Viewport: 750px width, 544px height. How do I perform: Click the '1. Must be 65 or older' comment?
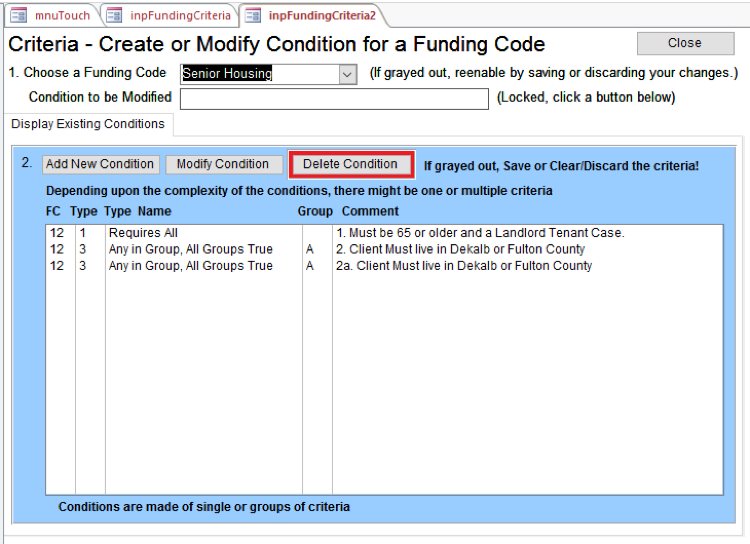(480, 233)
